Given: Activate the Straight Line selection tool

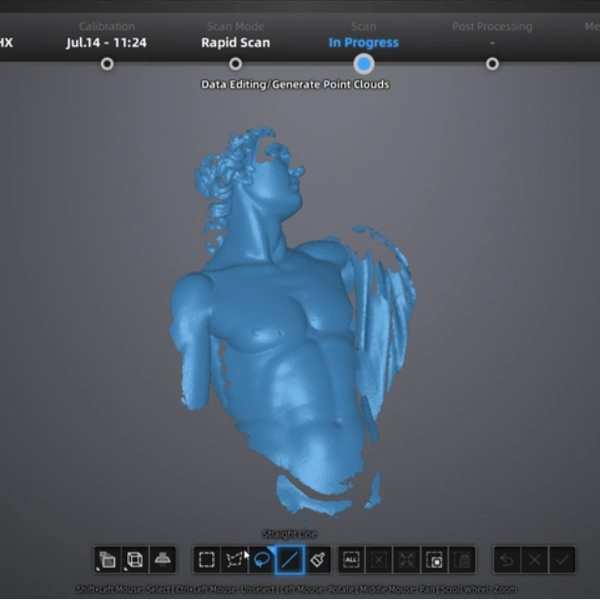Looking at the screenshot, I should tap(290, 560).
